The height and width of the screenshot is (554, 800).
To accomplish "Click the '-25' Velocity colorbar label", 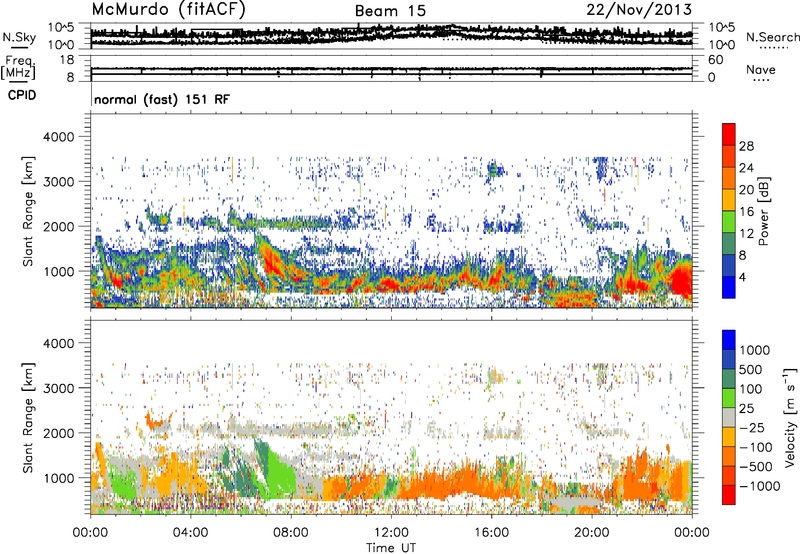I will click(x=752, y=428).
